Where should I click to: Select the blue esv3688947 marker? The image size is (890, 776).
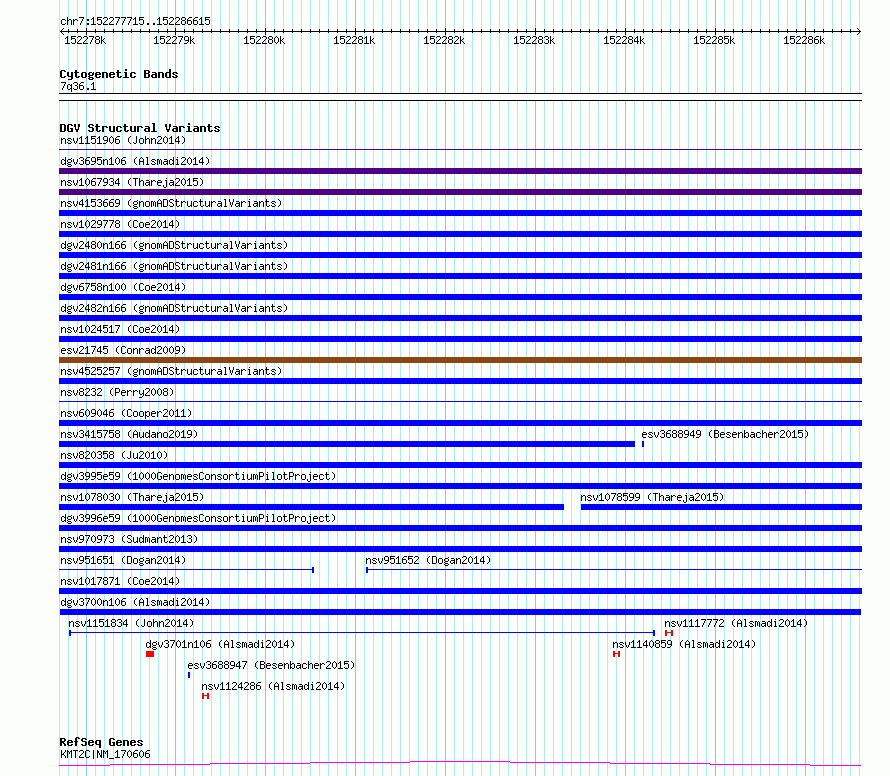pyautogui.click(x=189, y=675)
